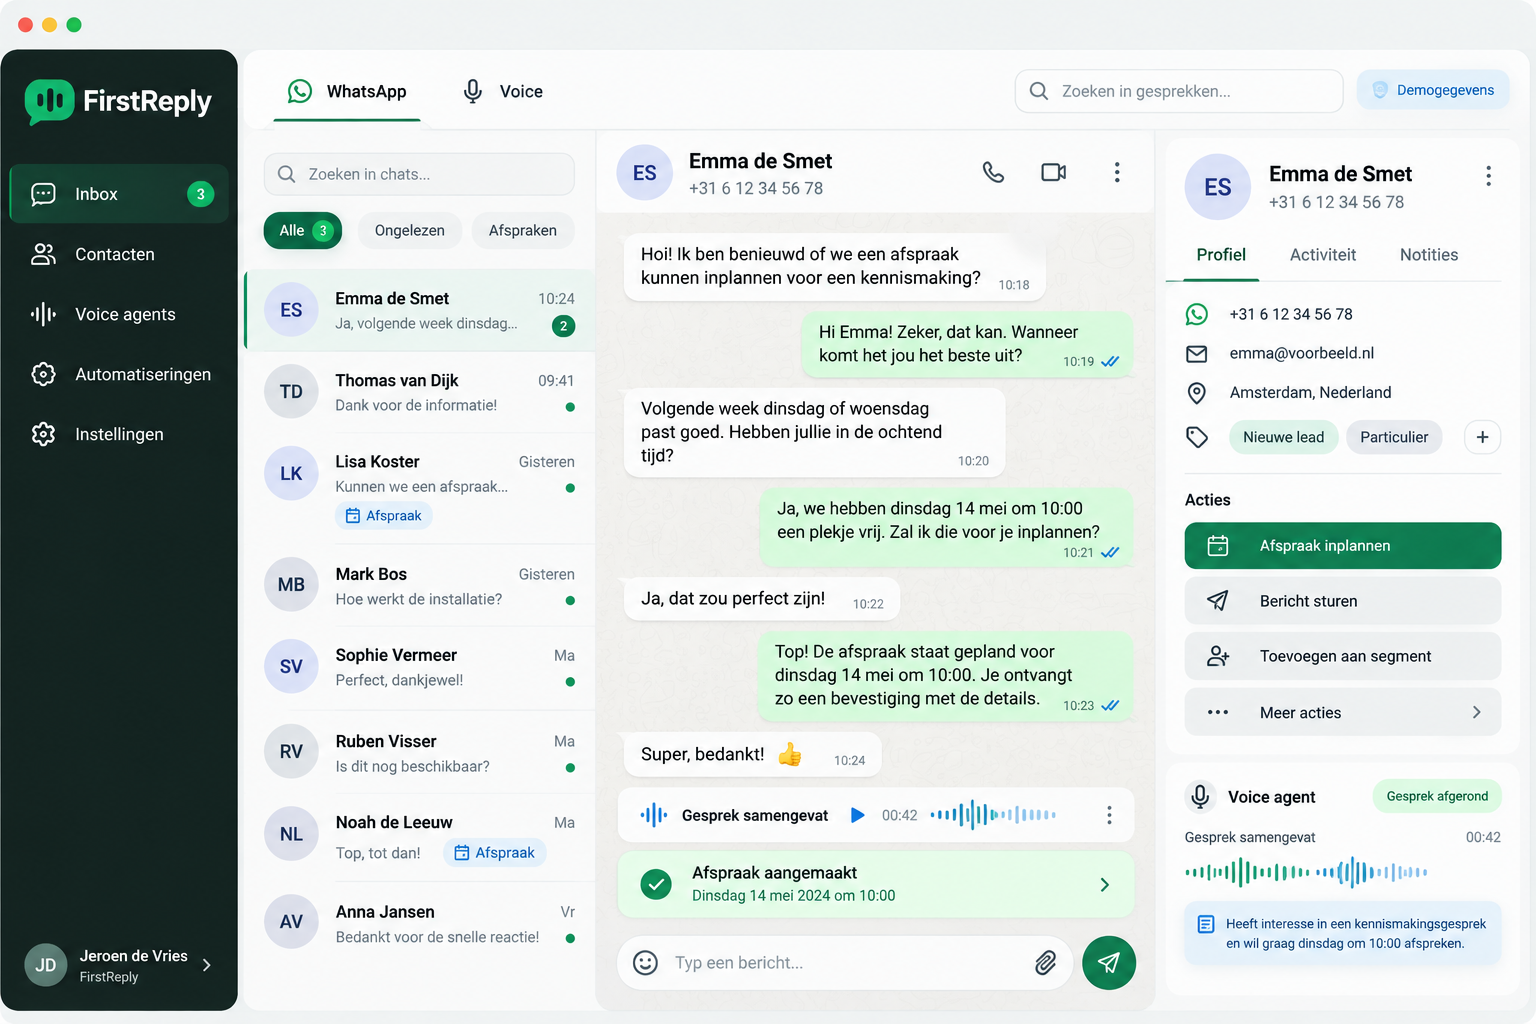Viewport: 1536px width, 1024px height.
Task: Expand the Meer acties chevron row
Action: tap(1342, 712)
